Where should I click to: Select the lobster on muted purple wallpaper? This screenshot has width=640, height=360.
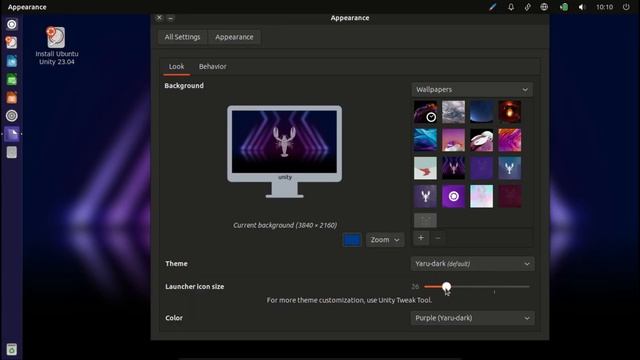[x=425, y=196]
